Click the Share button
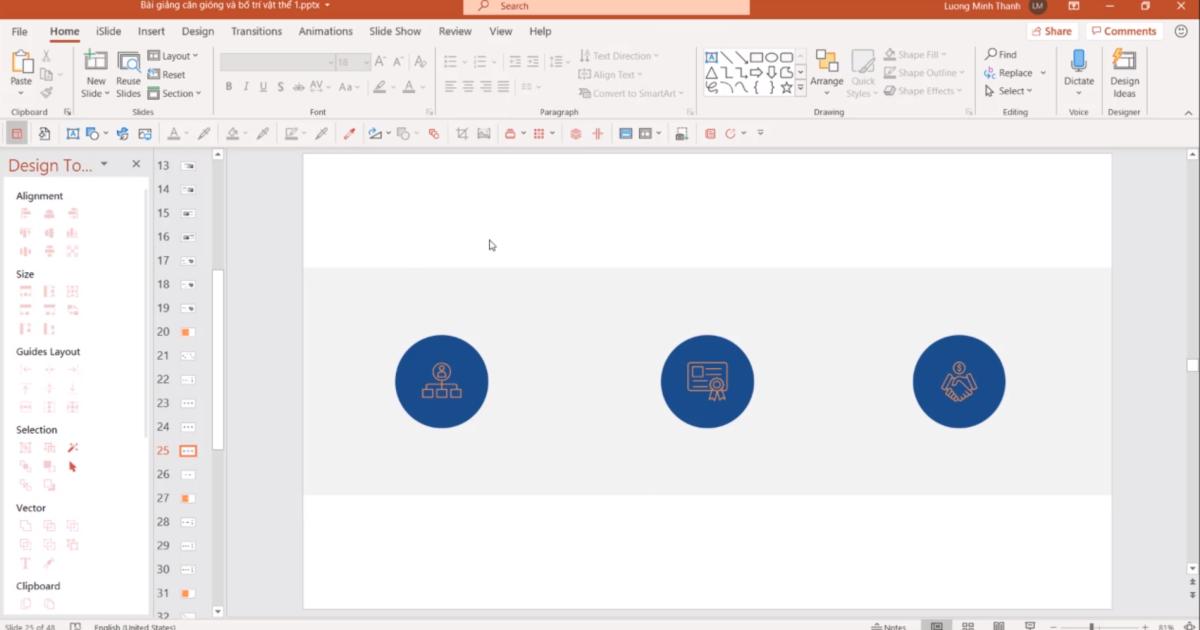The image size is (1200, 630). 1051,31
